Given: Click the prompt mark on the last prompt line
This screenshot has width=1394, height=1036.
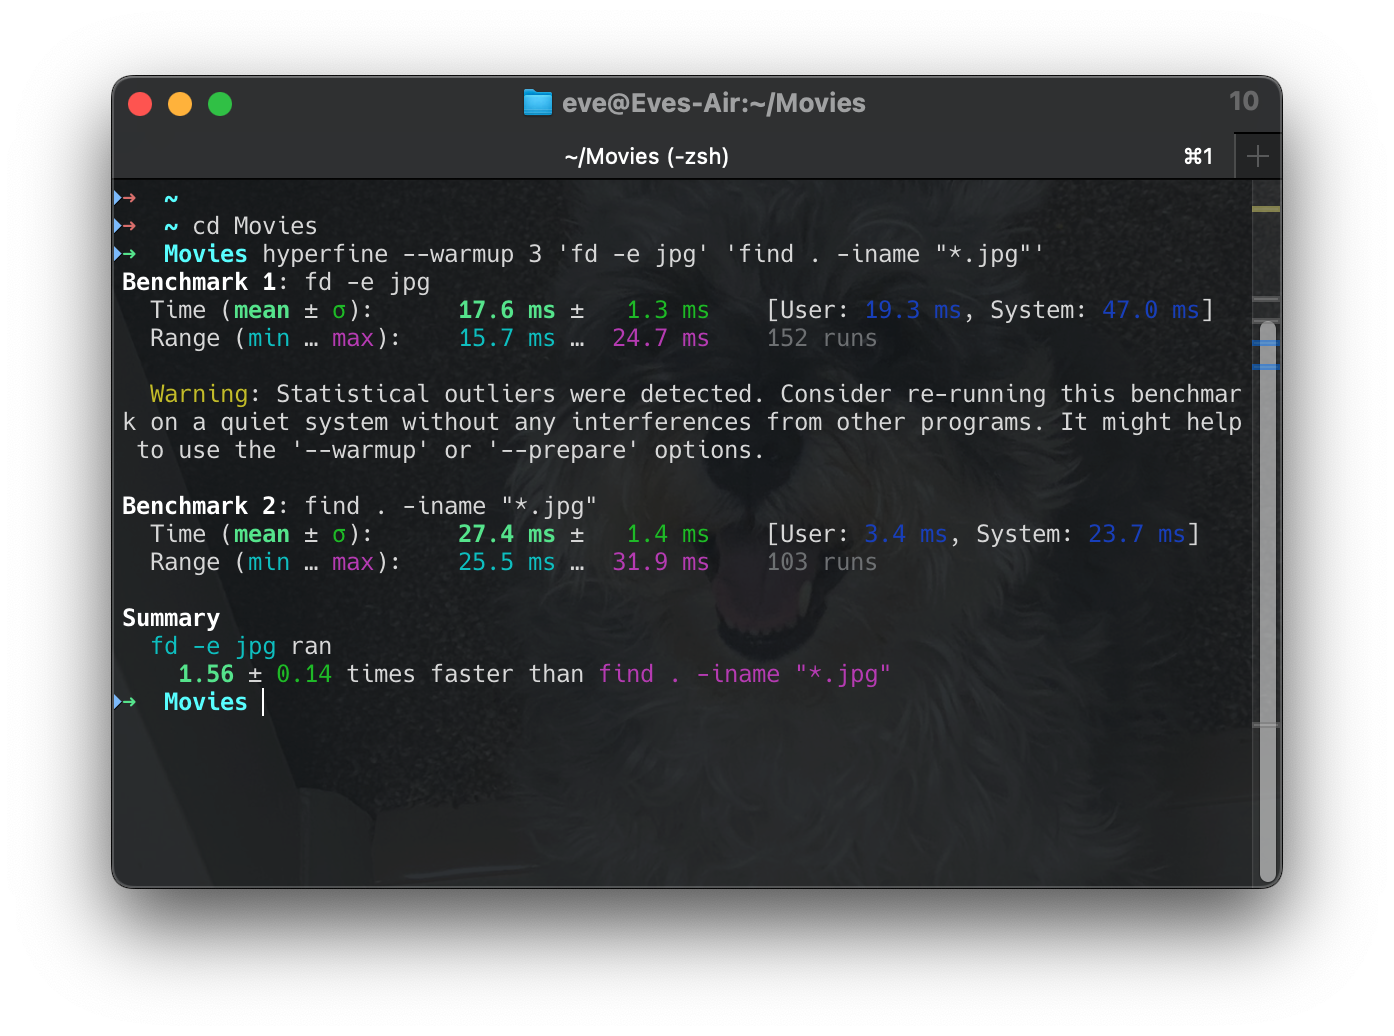Looking at the screenshot, I should click(124, 702).
